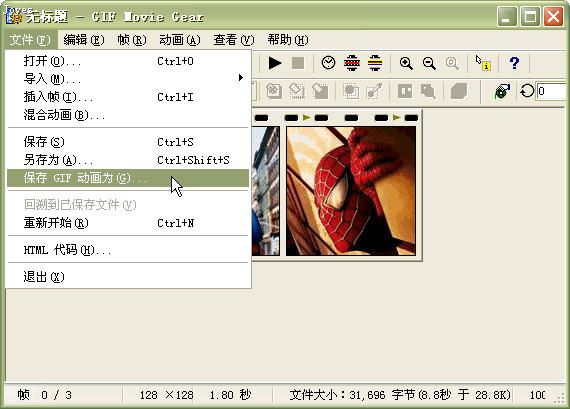The width and height of the screenshot is (570, 409).
Task: Click the zoom out magnifier icon
Action: click(x=429, y=63)
